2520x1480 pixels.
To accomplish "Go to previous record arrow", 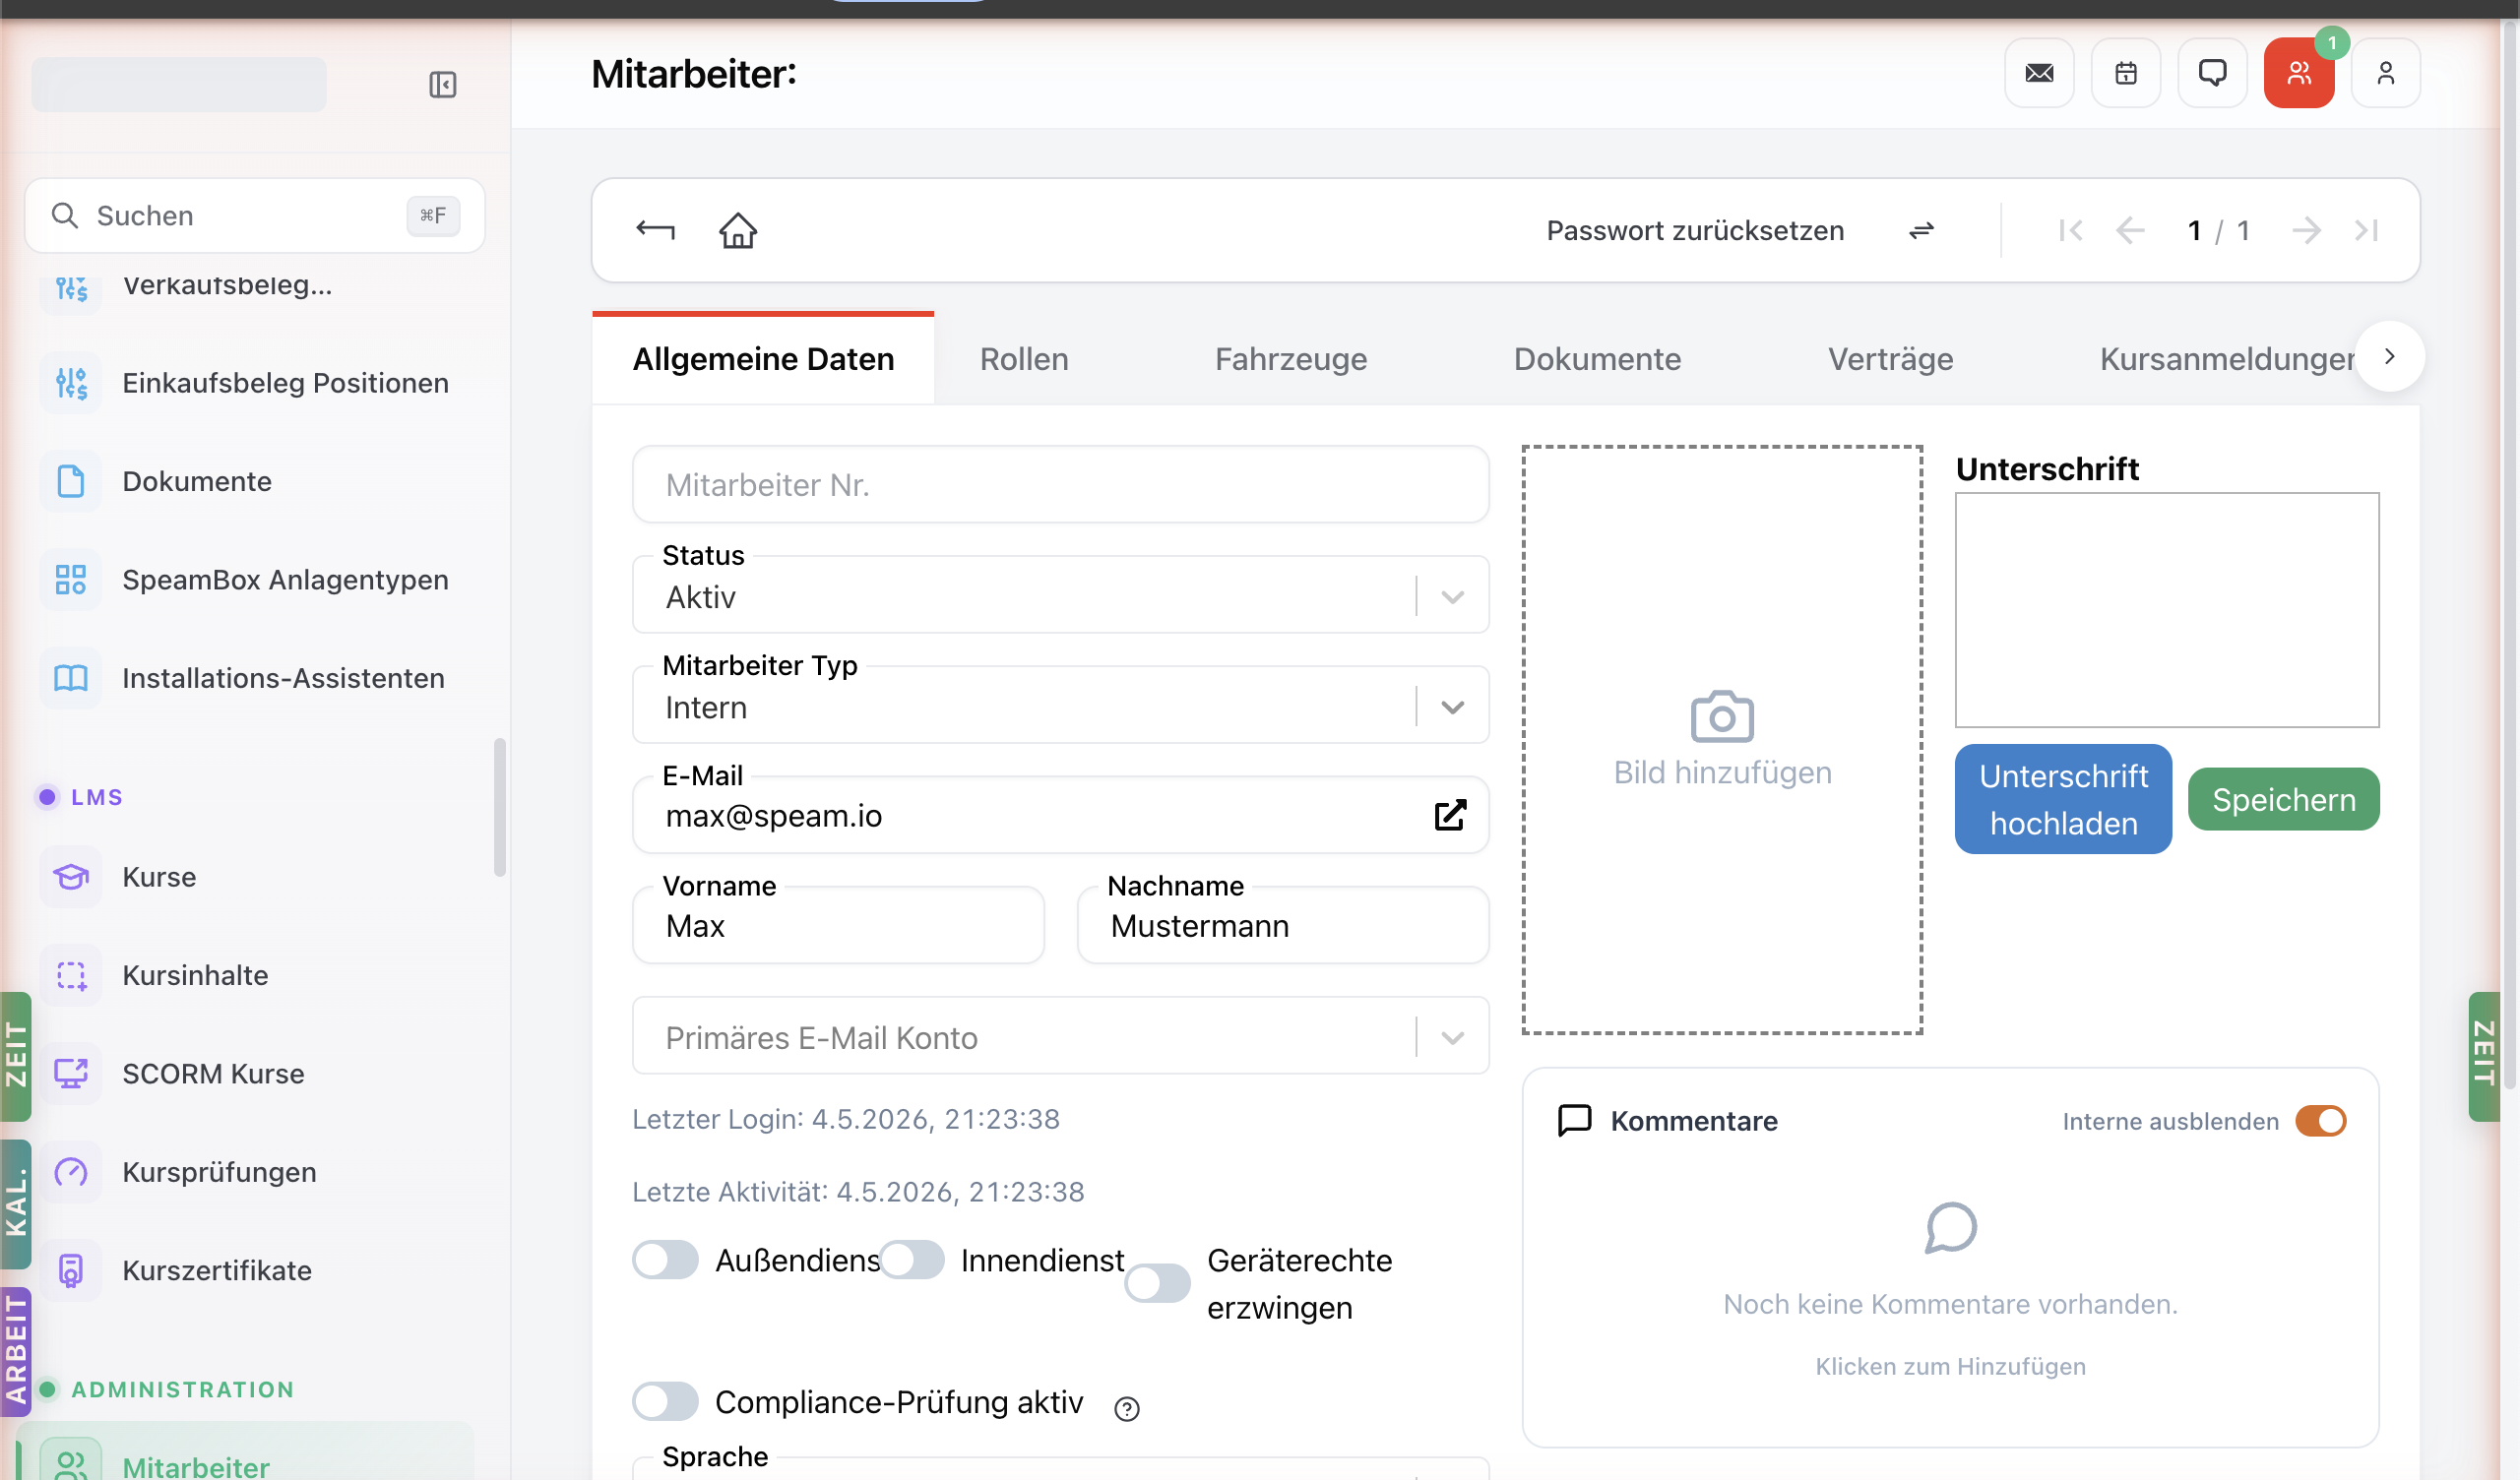I will click(x=2130, y=231).
